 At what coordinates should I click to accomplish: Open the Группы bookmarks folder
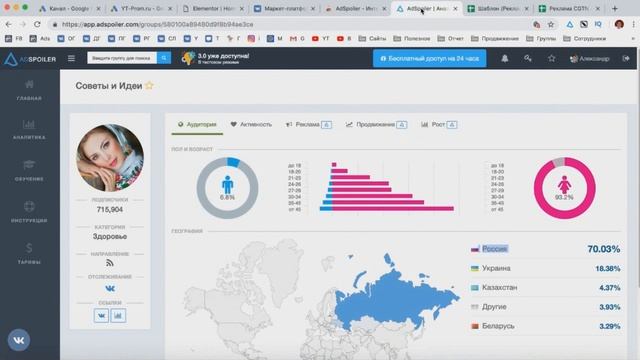541,38
